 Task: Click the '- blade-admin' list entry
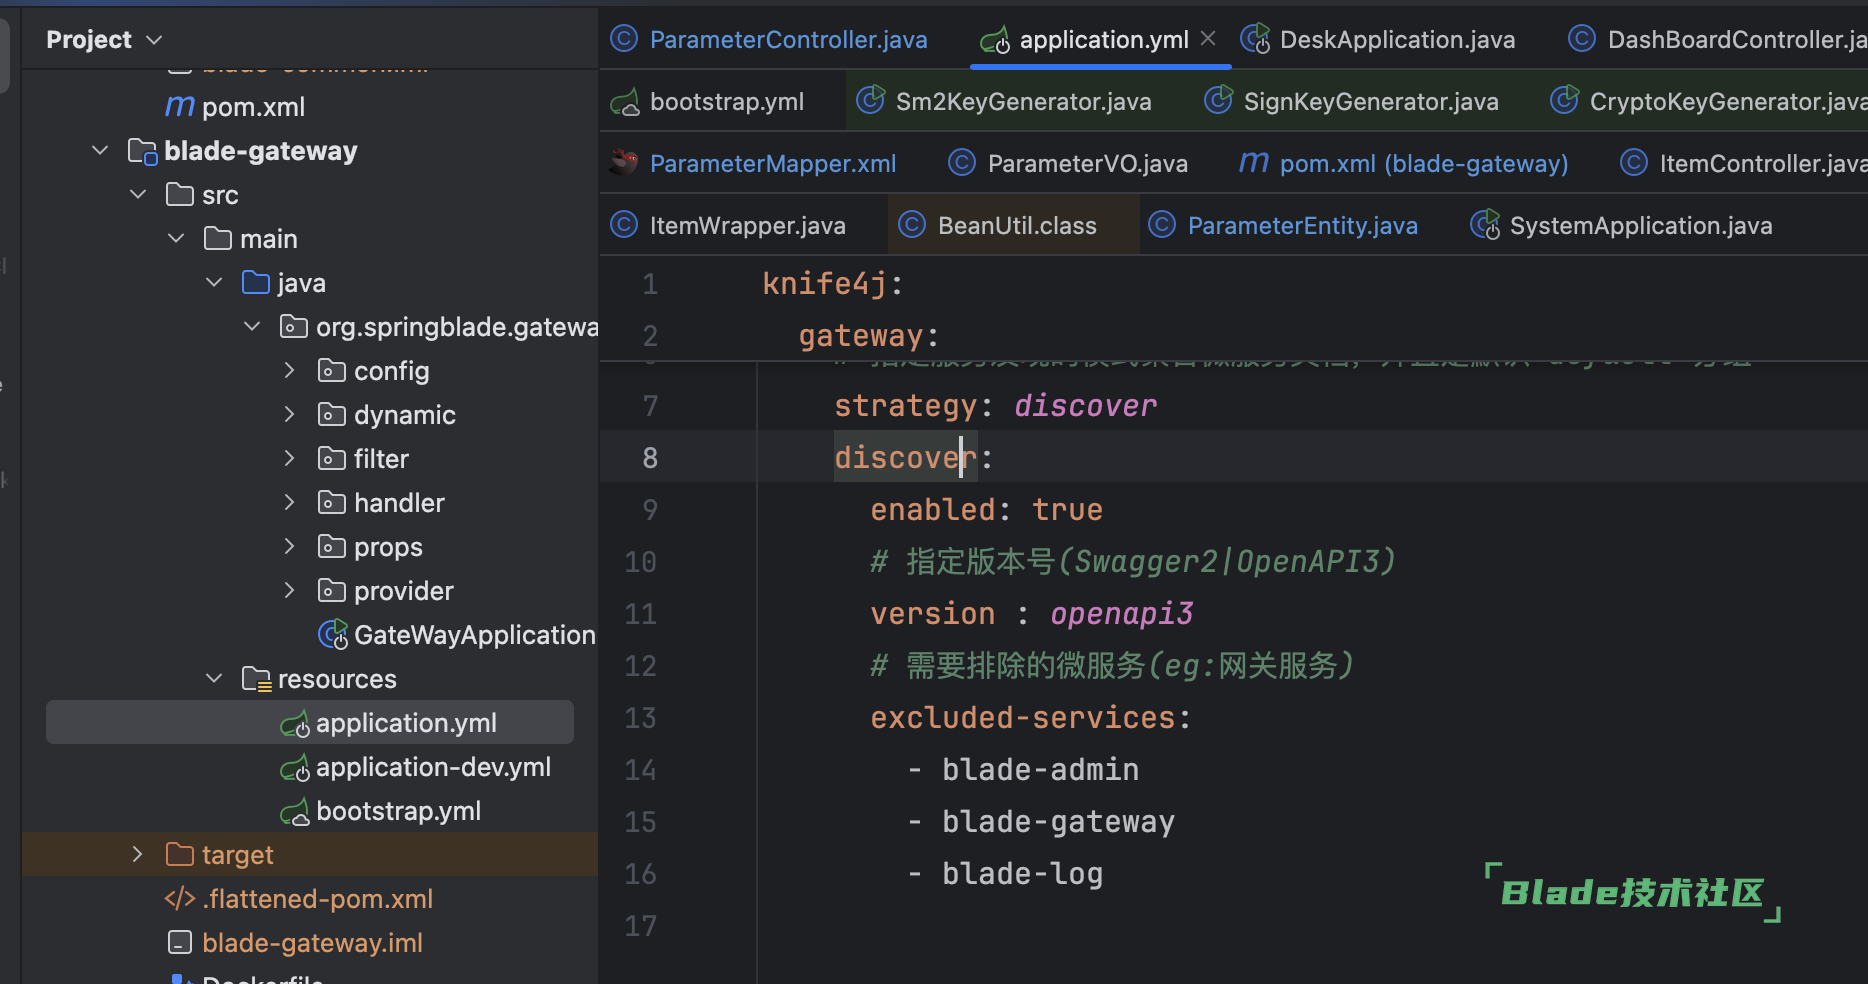[x=1023, y=770]
